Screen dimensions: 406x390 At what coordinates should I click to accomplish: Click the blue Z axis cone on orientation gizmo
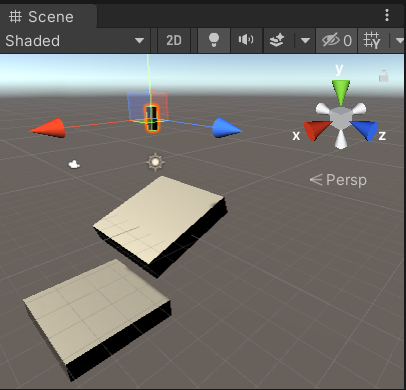pos(365,130)
